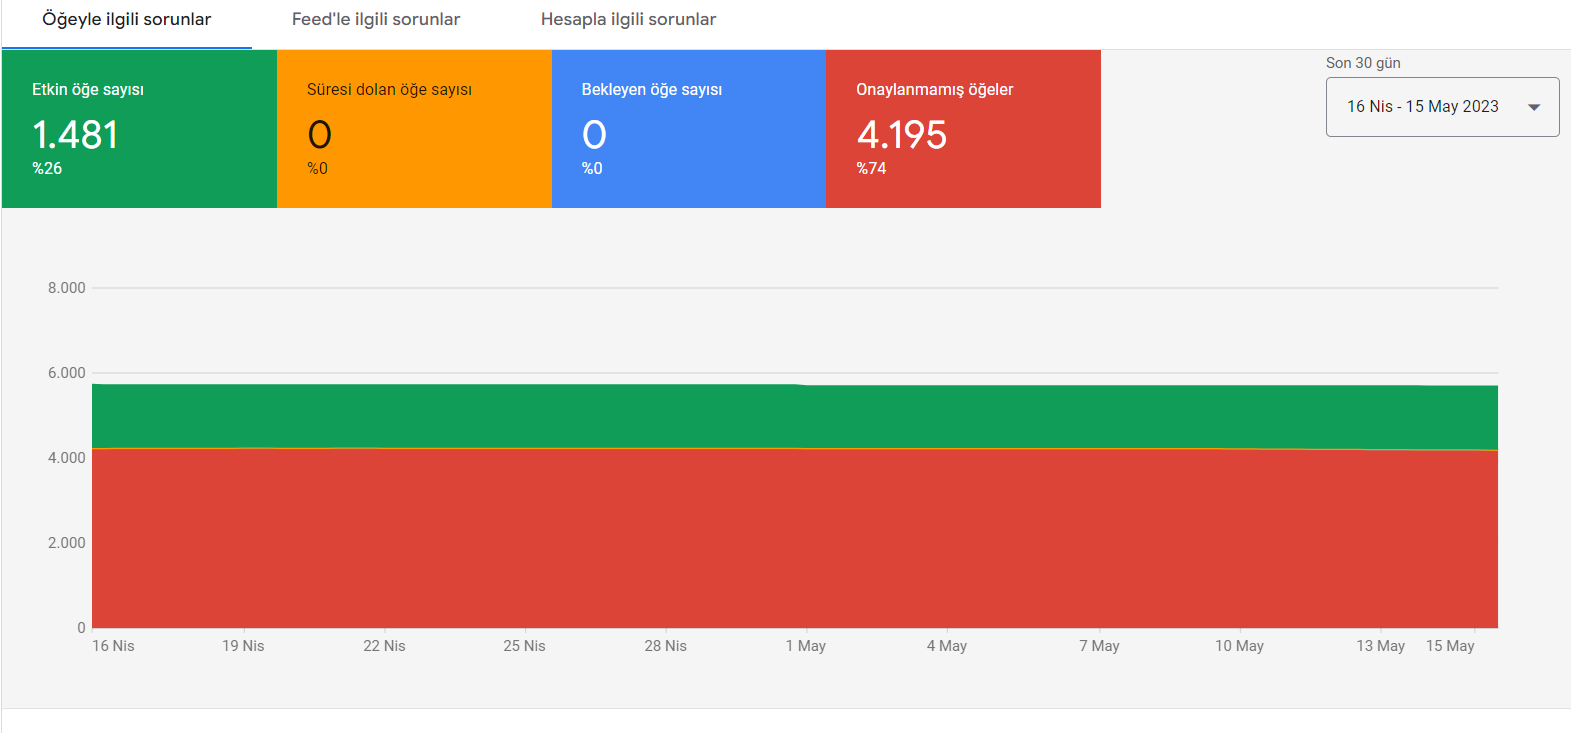Click the 28 Nis marker on x-axis
This screenshot has height=733, width=1571.
pos(665,646)
